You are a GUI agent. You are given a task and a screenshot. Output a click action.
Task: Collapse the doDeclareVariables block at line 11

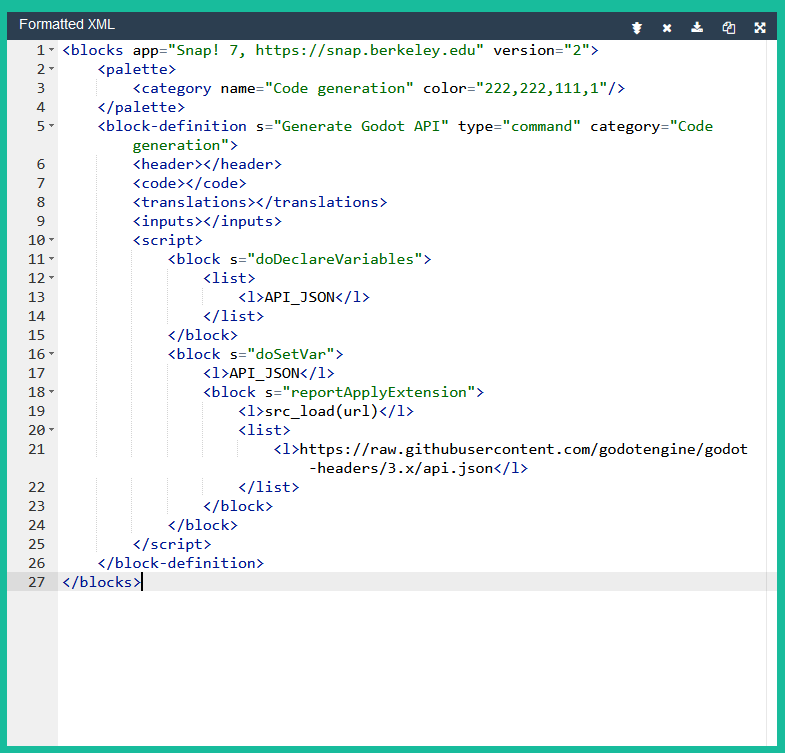(x=52, y=259)
